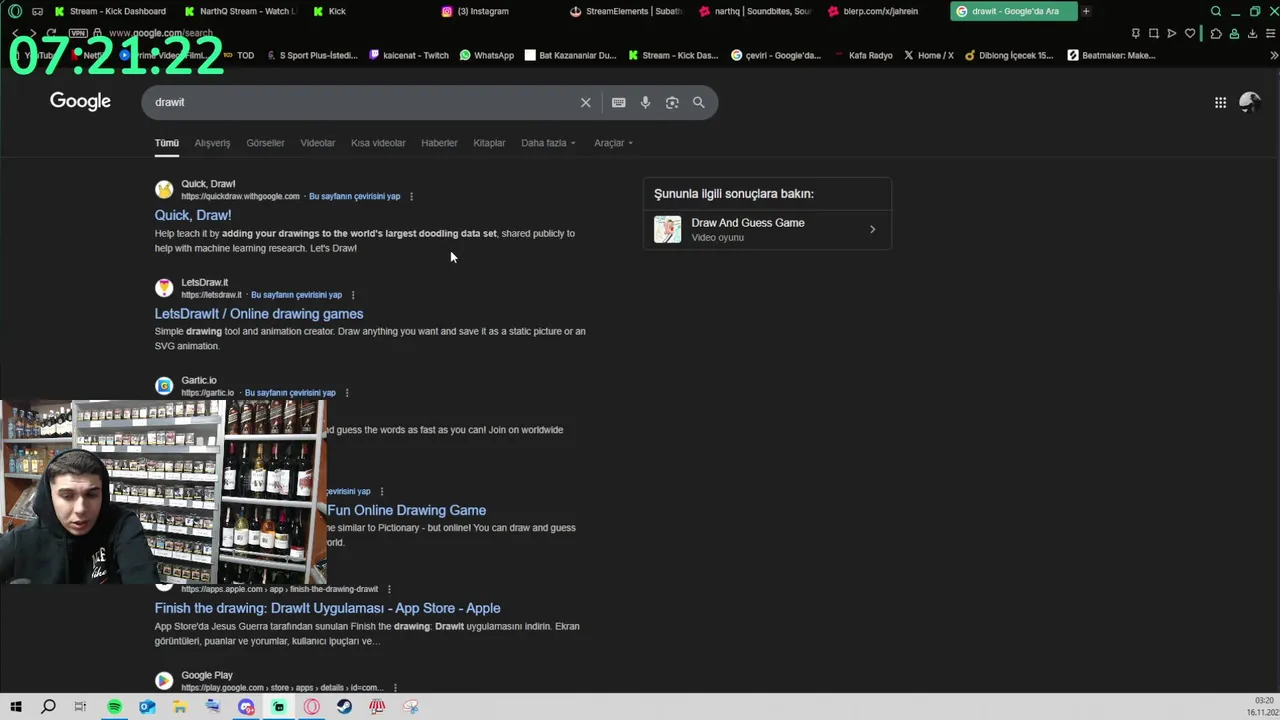Switch to the StreamElements browser tab

pyautogui.click(x=627, y=11)
